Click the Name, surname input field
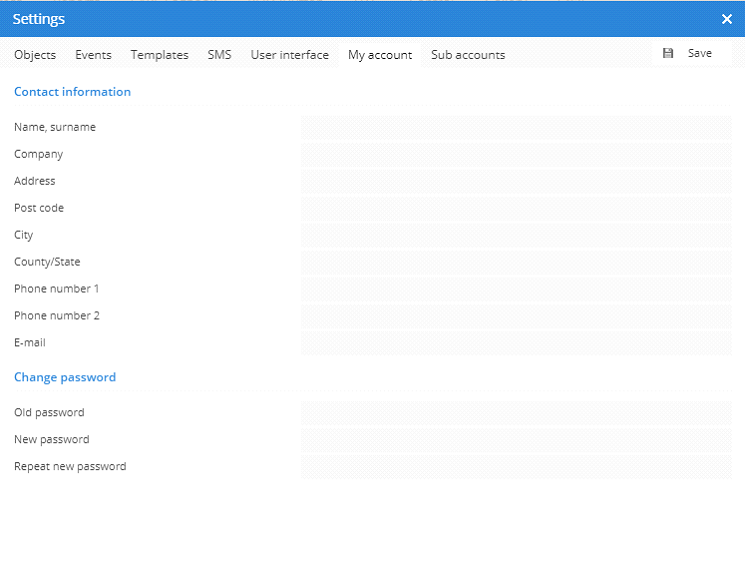745x580 pixels. click(x=516, y=128)
